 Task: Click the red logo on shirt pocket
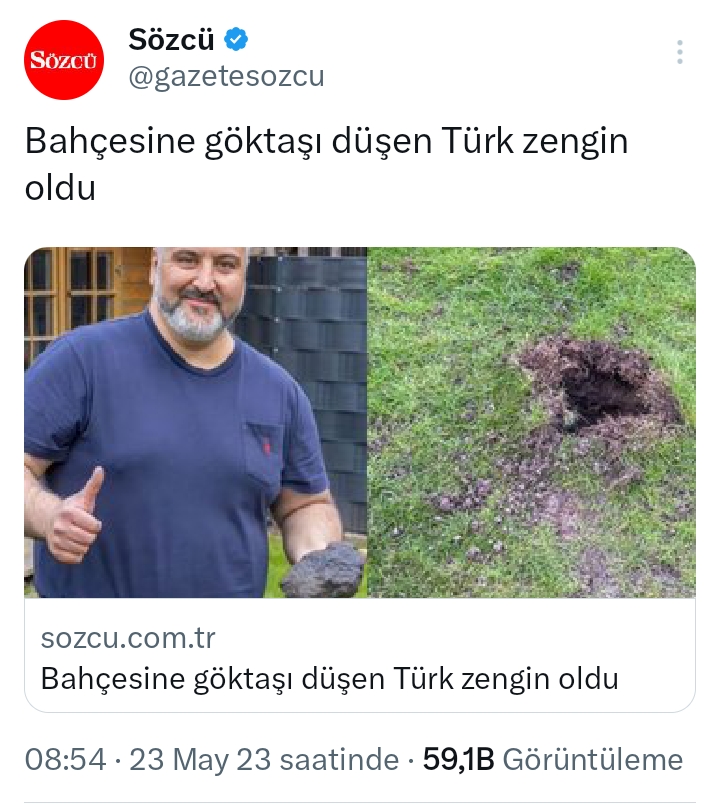[266, 446]
